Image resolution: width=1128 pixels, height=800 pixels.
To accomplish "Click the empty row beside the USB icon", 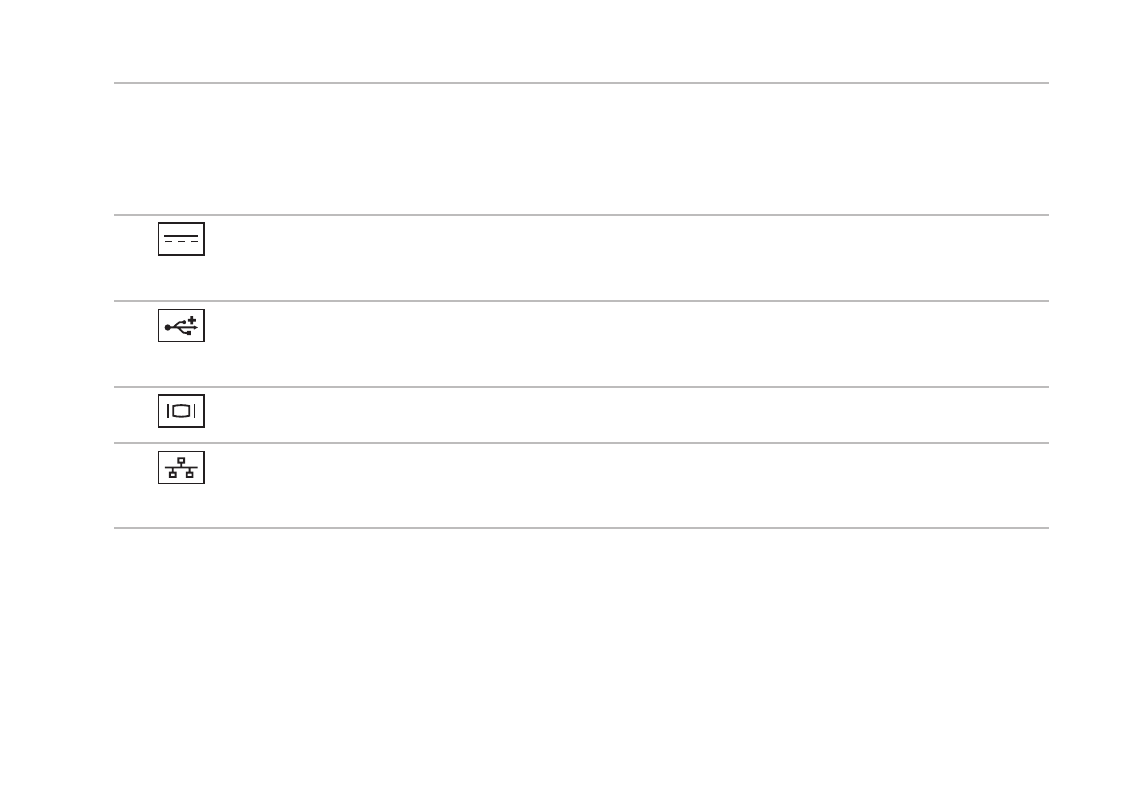I will tap(581, 344).
